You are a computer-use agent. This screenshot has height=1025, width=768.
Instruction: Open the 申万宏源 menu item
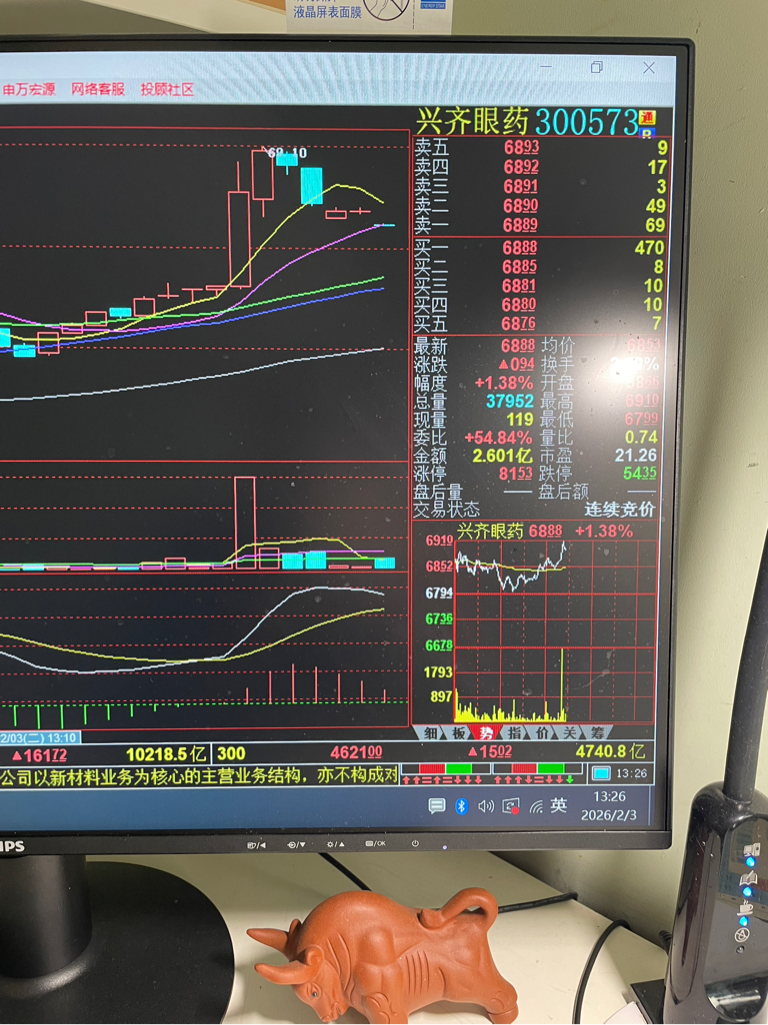coord(29,90)
